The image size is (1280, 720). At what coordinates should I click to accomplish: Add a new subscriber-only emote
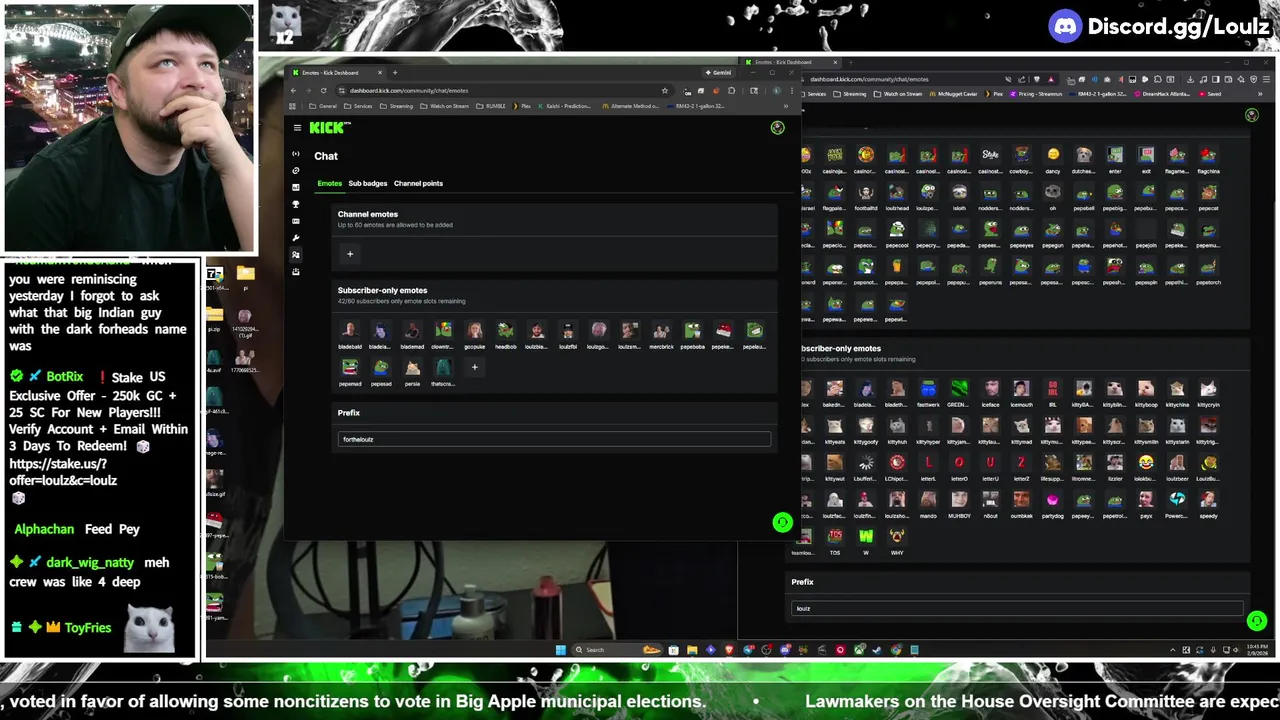point(474,367)
